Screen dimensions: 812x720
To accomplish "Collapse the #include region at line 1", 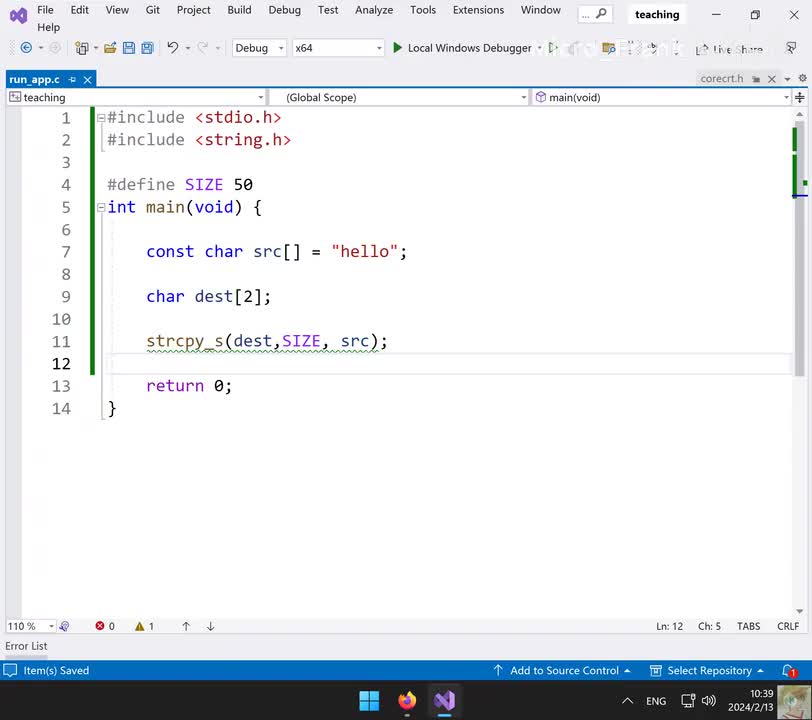I will click(x=101, y=118).
